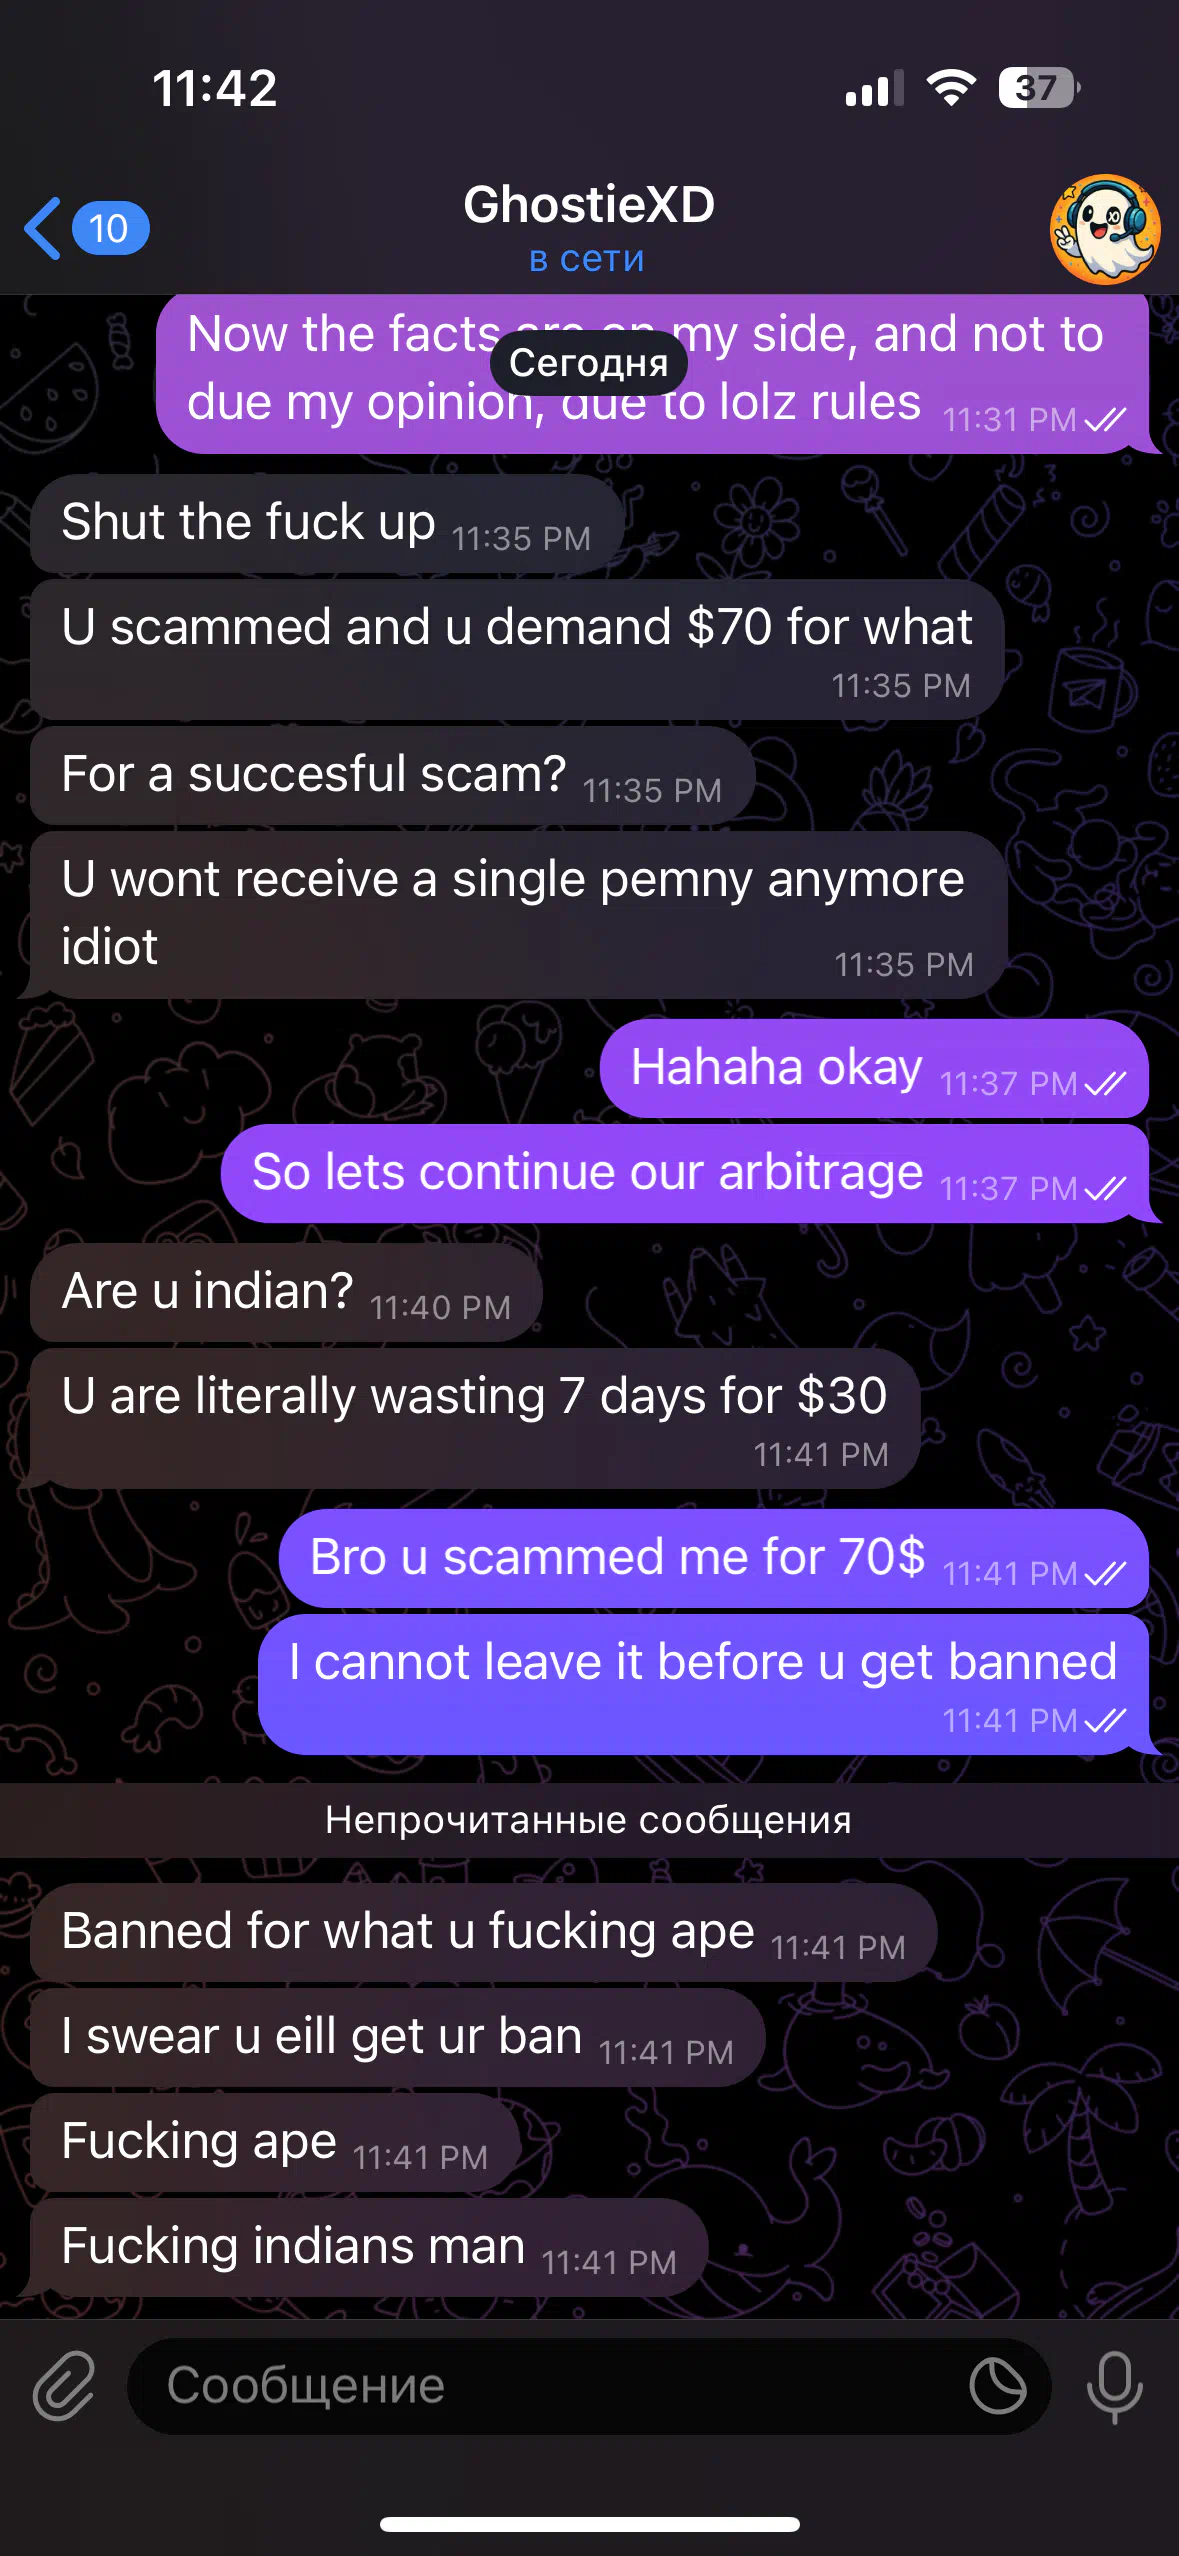This screenshot has height=2556, width=1179.
Task: Select the 'Hahaha okay' message bubble
Action: [x=874, y=1068]
